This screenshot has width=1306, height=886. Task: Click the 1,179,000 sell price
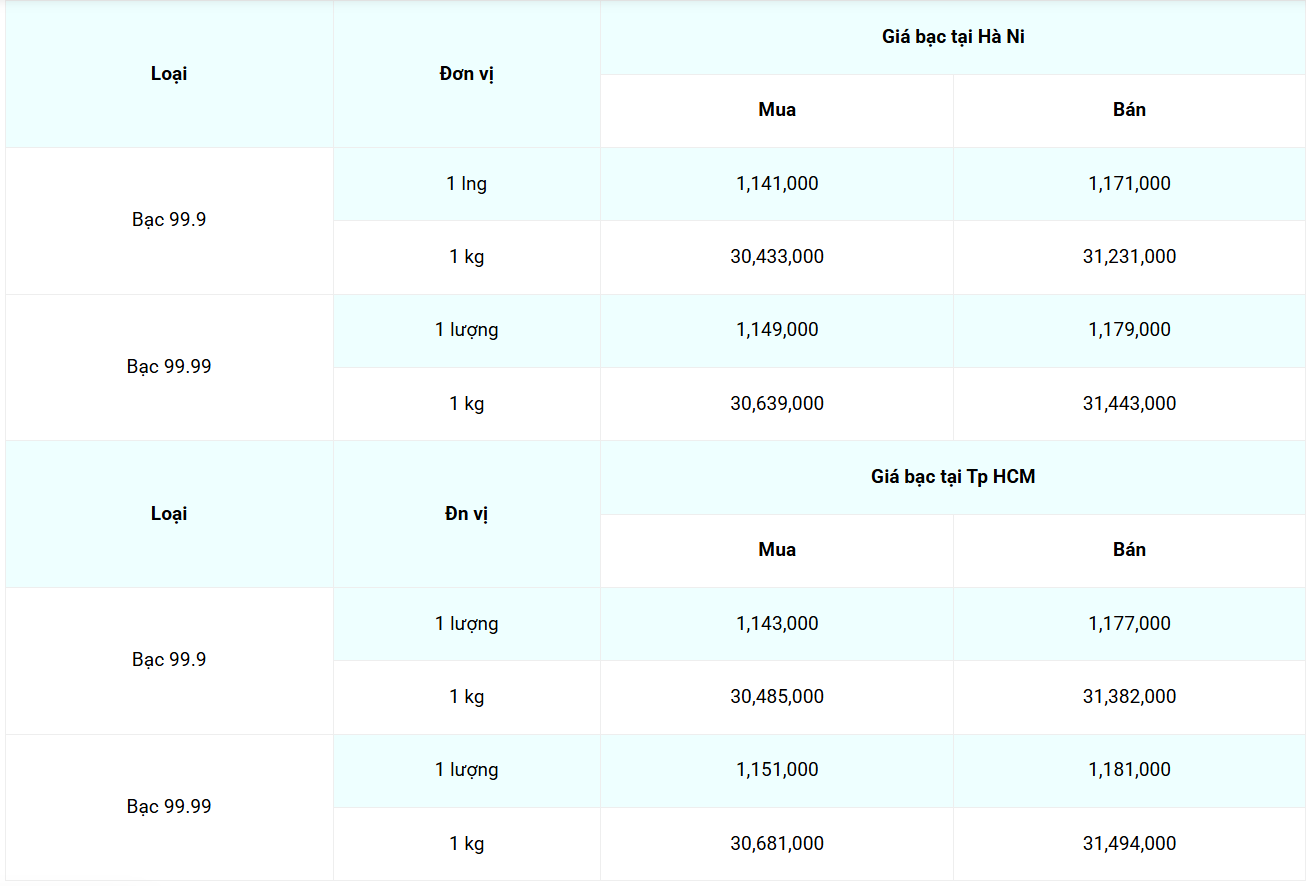pos(1129,330)
